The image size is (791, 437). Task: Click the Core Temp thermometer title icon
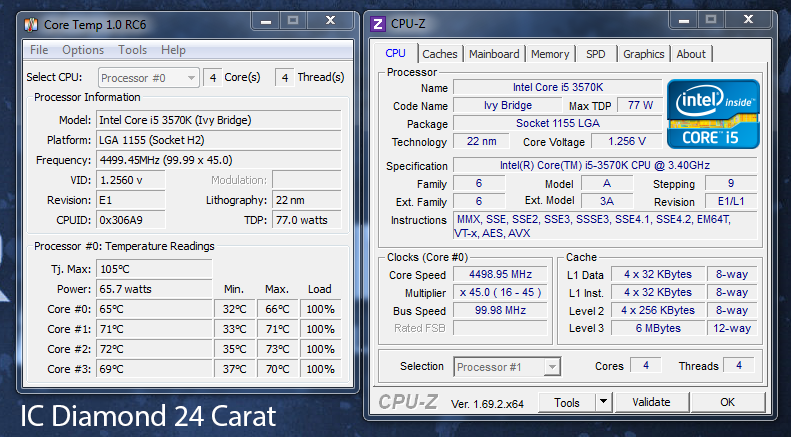pos(30,23)
